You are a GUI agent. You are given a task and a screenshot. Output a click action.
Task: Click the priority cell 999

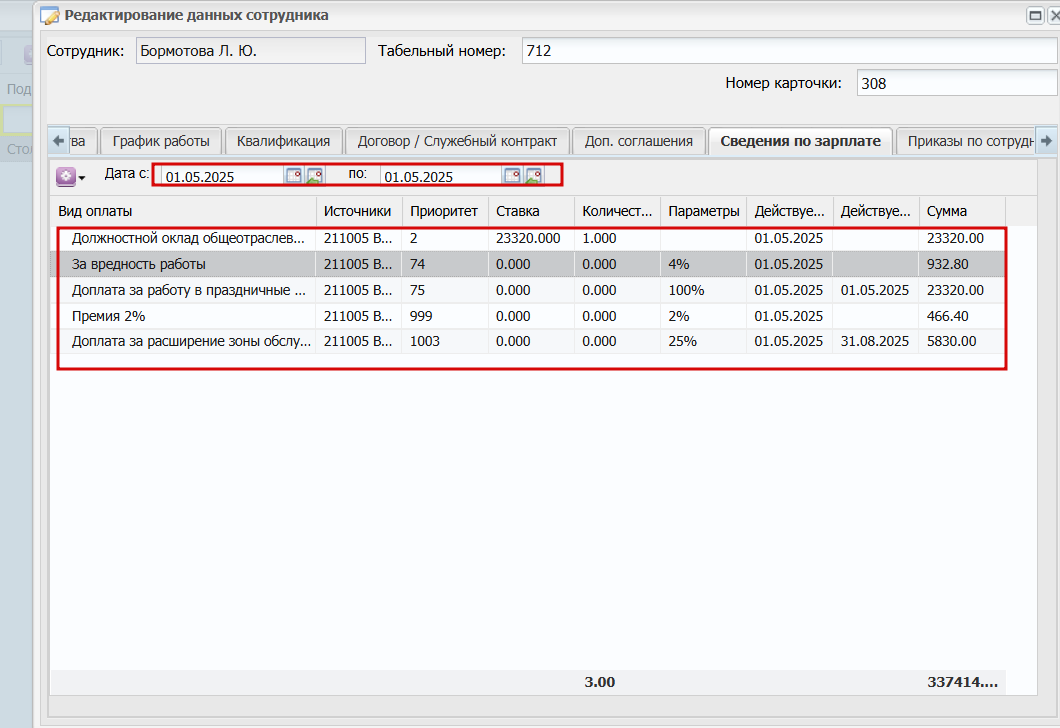pos(445,316)
